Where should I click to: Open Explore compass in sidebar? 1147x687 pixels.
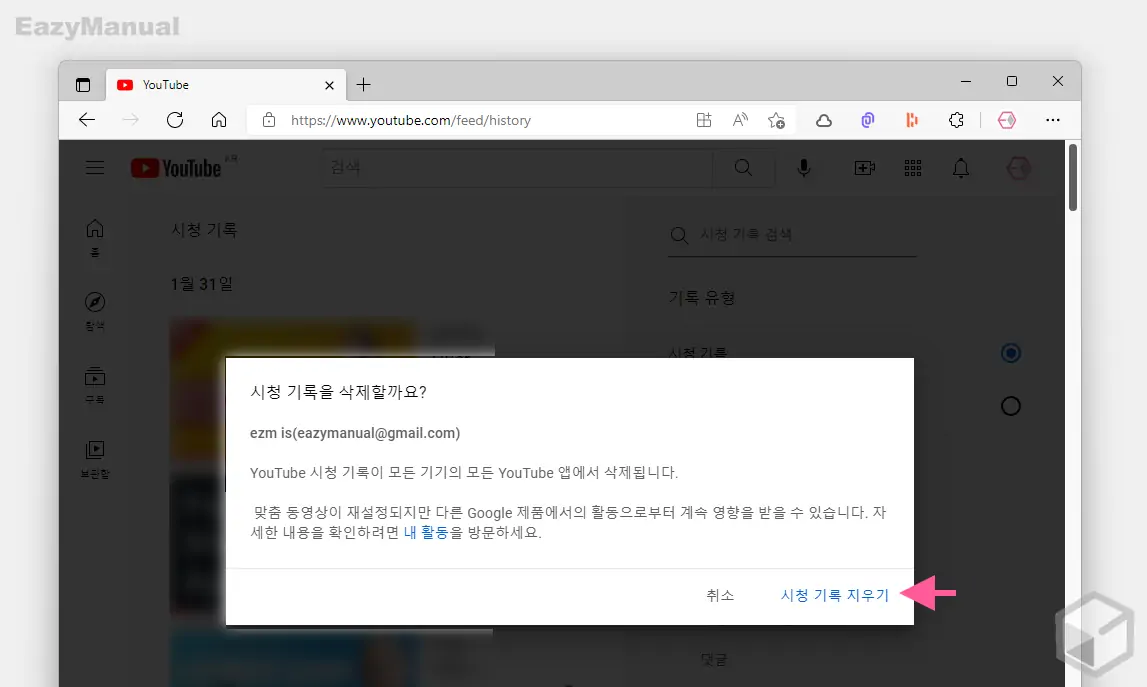pos(95,312)
